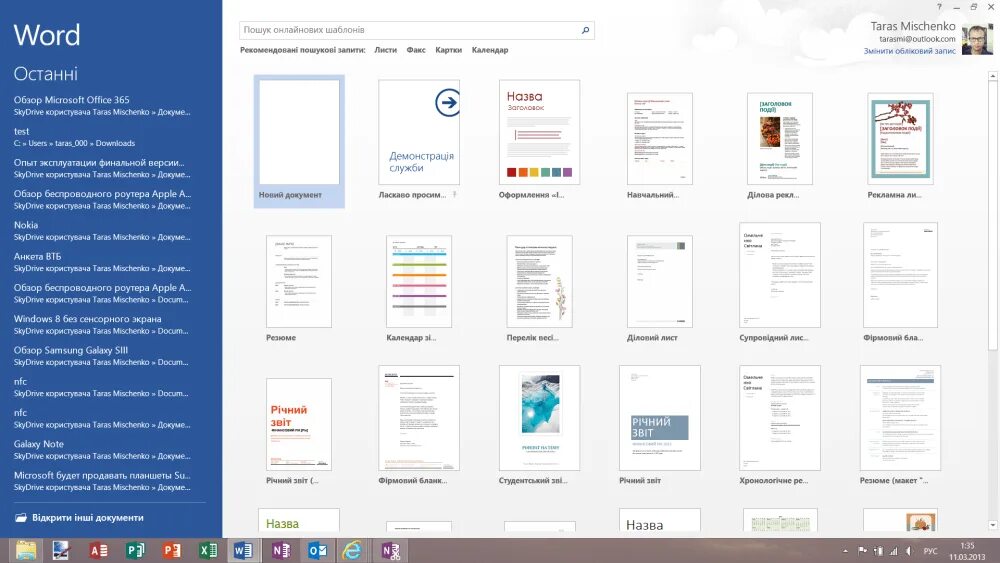Screen dimensions: 1000x563
Task: Select the Перелік весі... template
Action: click(x=540, y=281)
